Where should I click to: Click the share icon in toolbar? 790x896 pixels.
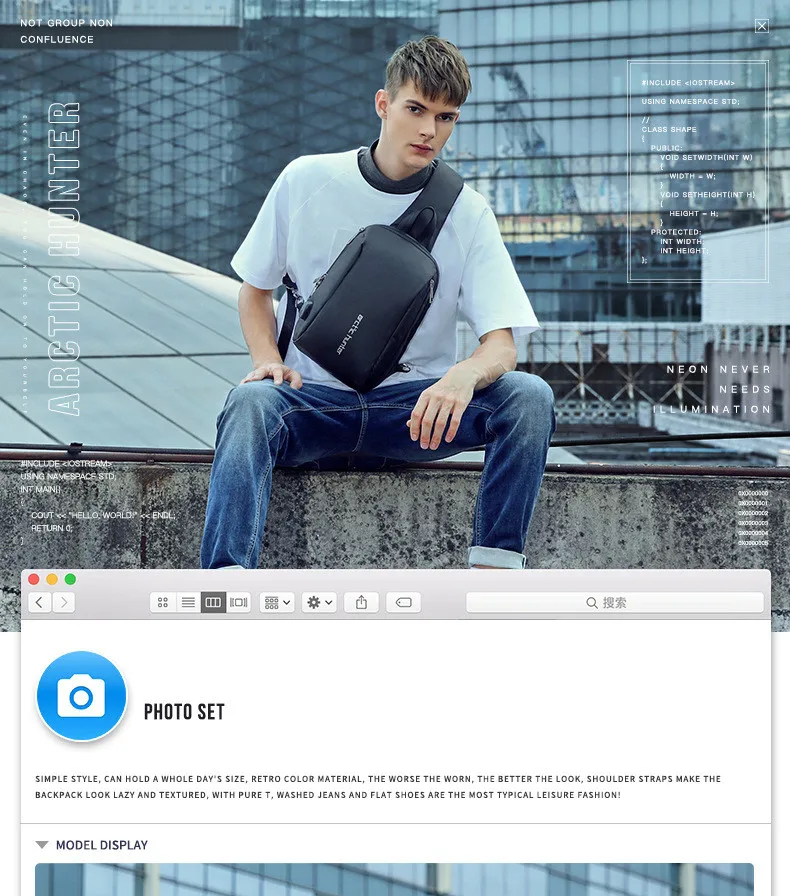[361, 602]
